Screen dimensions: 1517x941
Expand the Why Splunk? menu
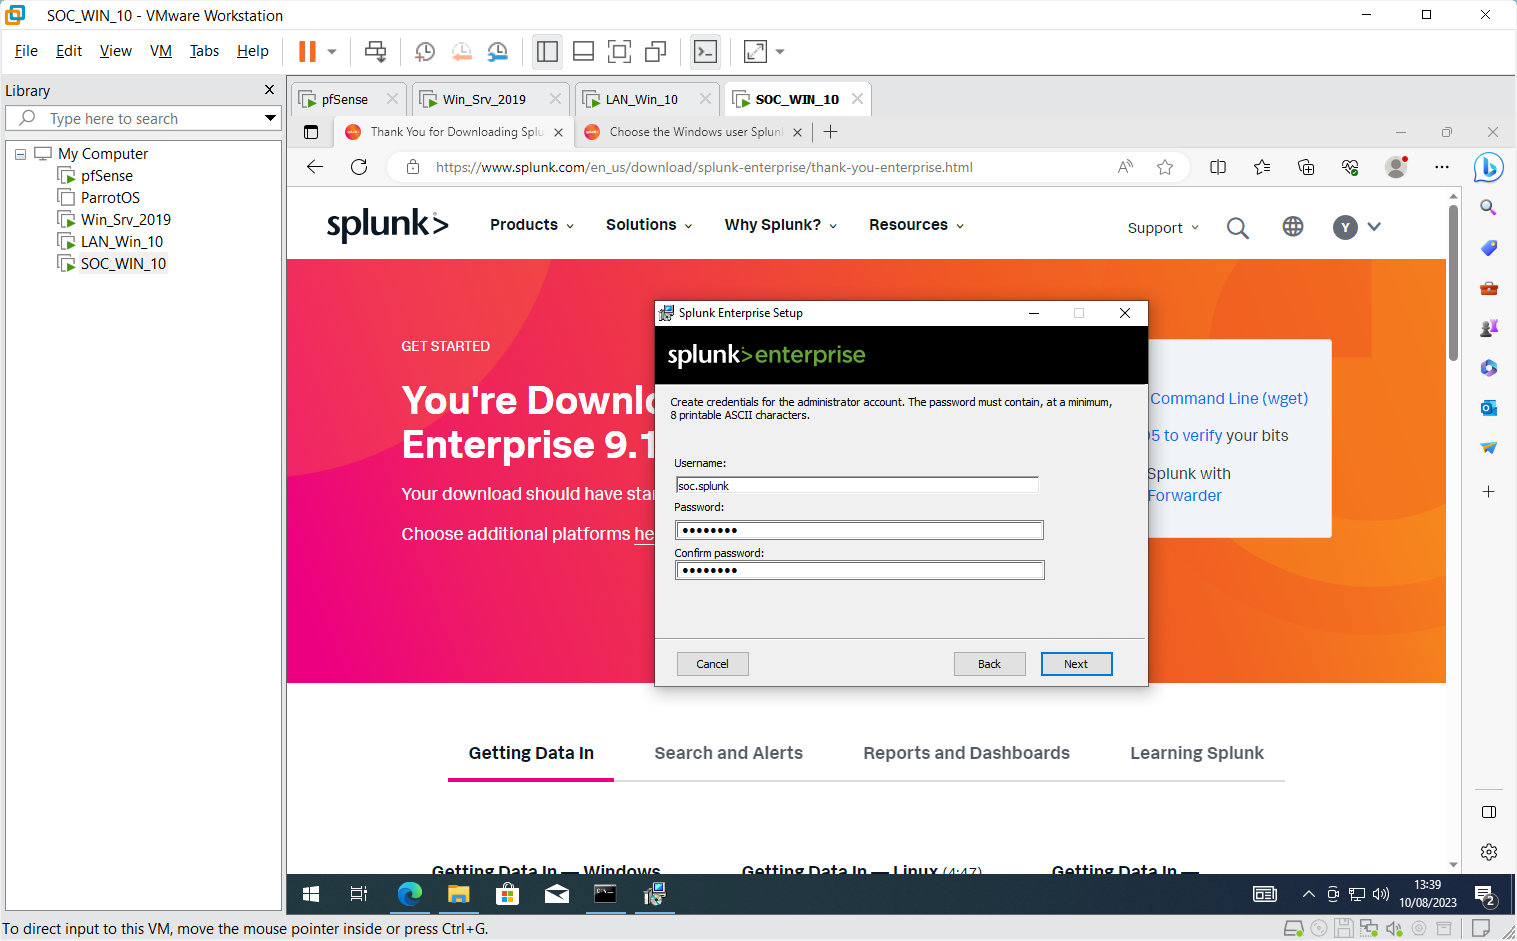[x=781, y=225]
